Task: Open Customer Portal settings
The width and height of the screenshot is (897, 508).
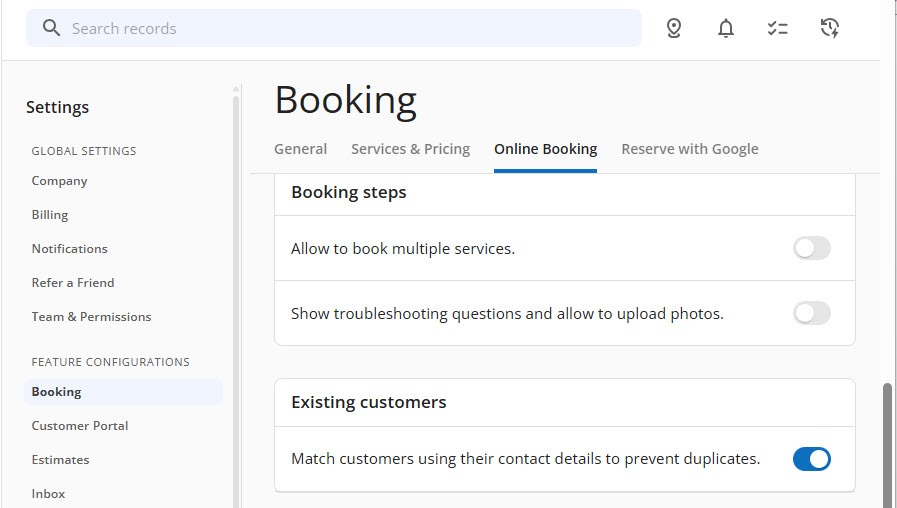Action: pyautogui.click(x=80, y=426)
